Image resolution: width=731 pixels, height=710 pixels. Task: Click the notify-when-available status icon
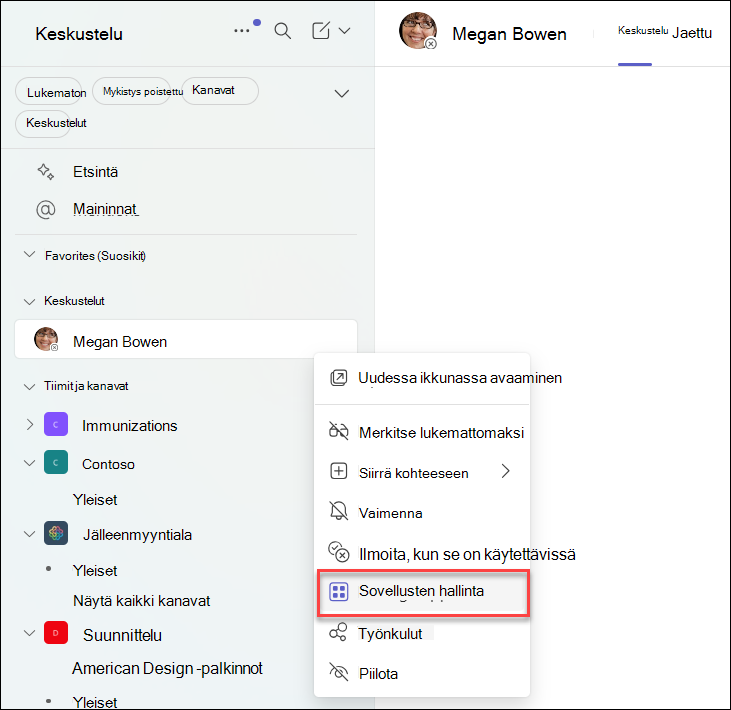339,552
